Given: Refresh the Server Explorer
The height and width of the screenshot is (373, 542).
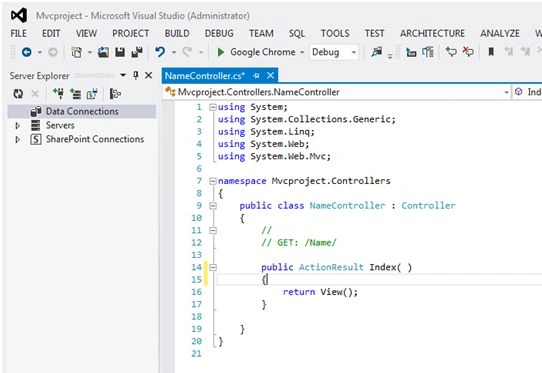Looking at the screenshot, I should (x=18, y=93).
